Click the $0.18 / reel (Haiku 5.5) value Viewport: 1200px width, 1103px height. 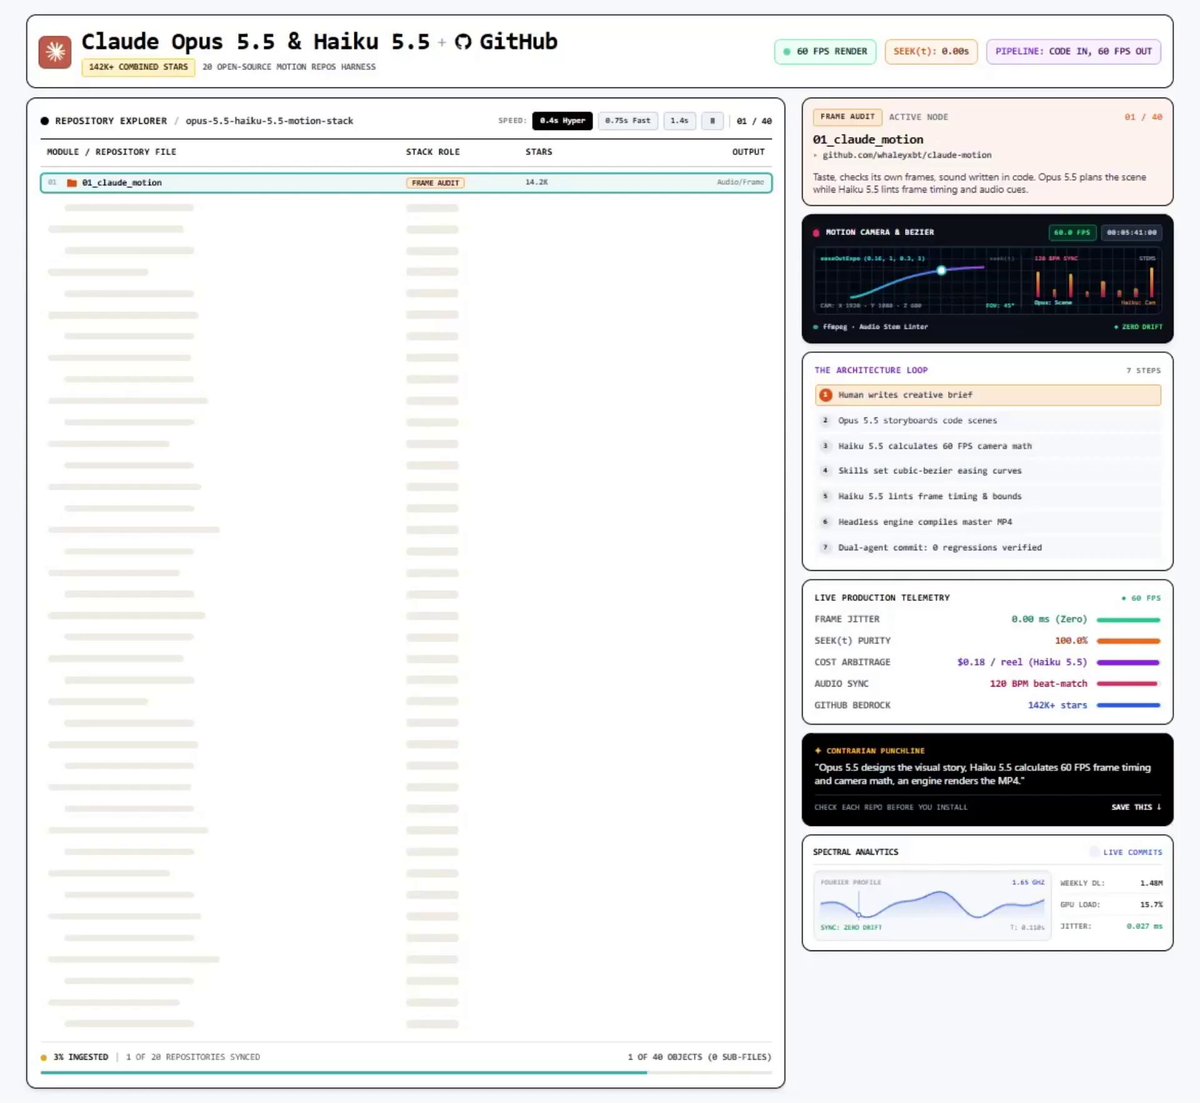pos(1022,663)
